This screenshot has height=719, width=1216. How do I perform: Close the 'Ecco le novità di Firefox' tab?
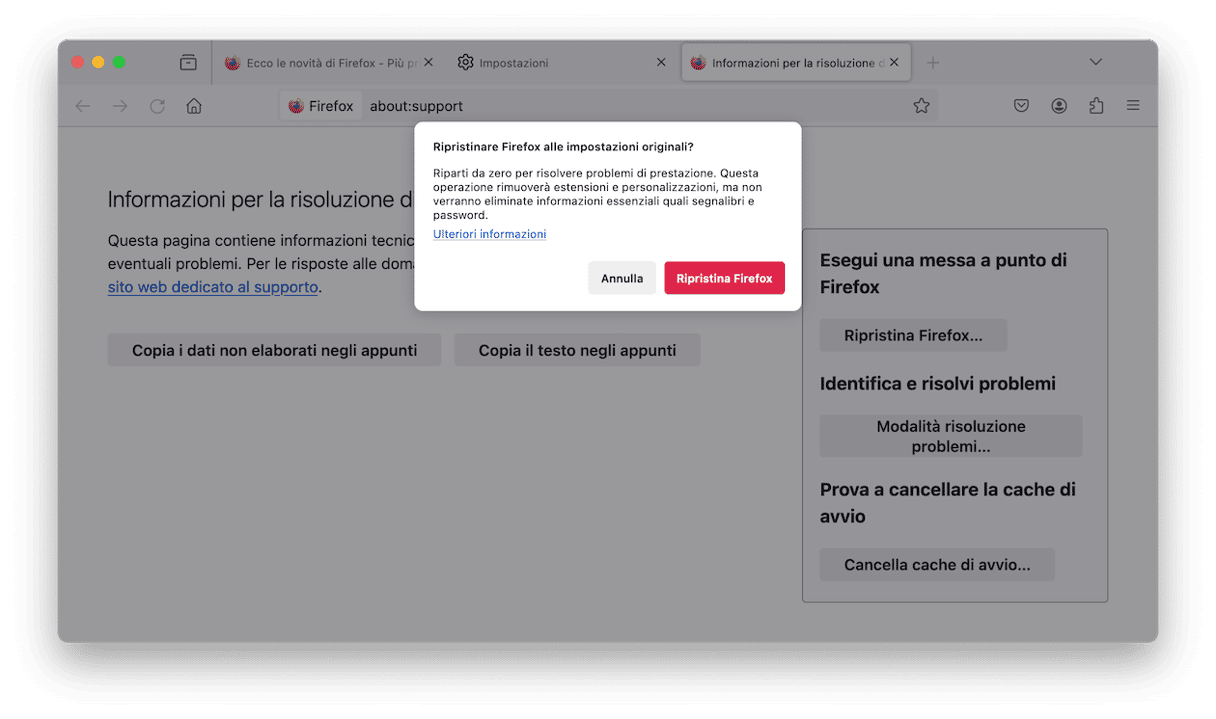point(429,62)
